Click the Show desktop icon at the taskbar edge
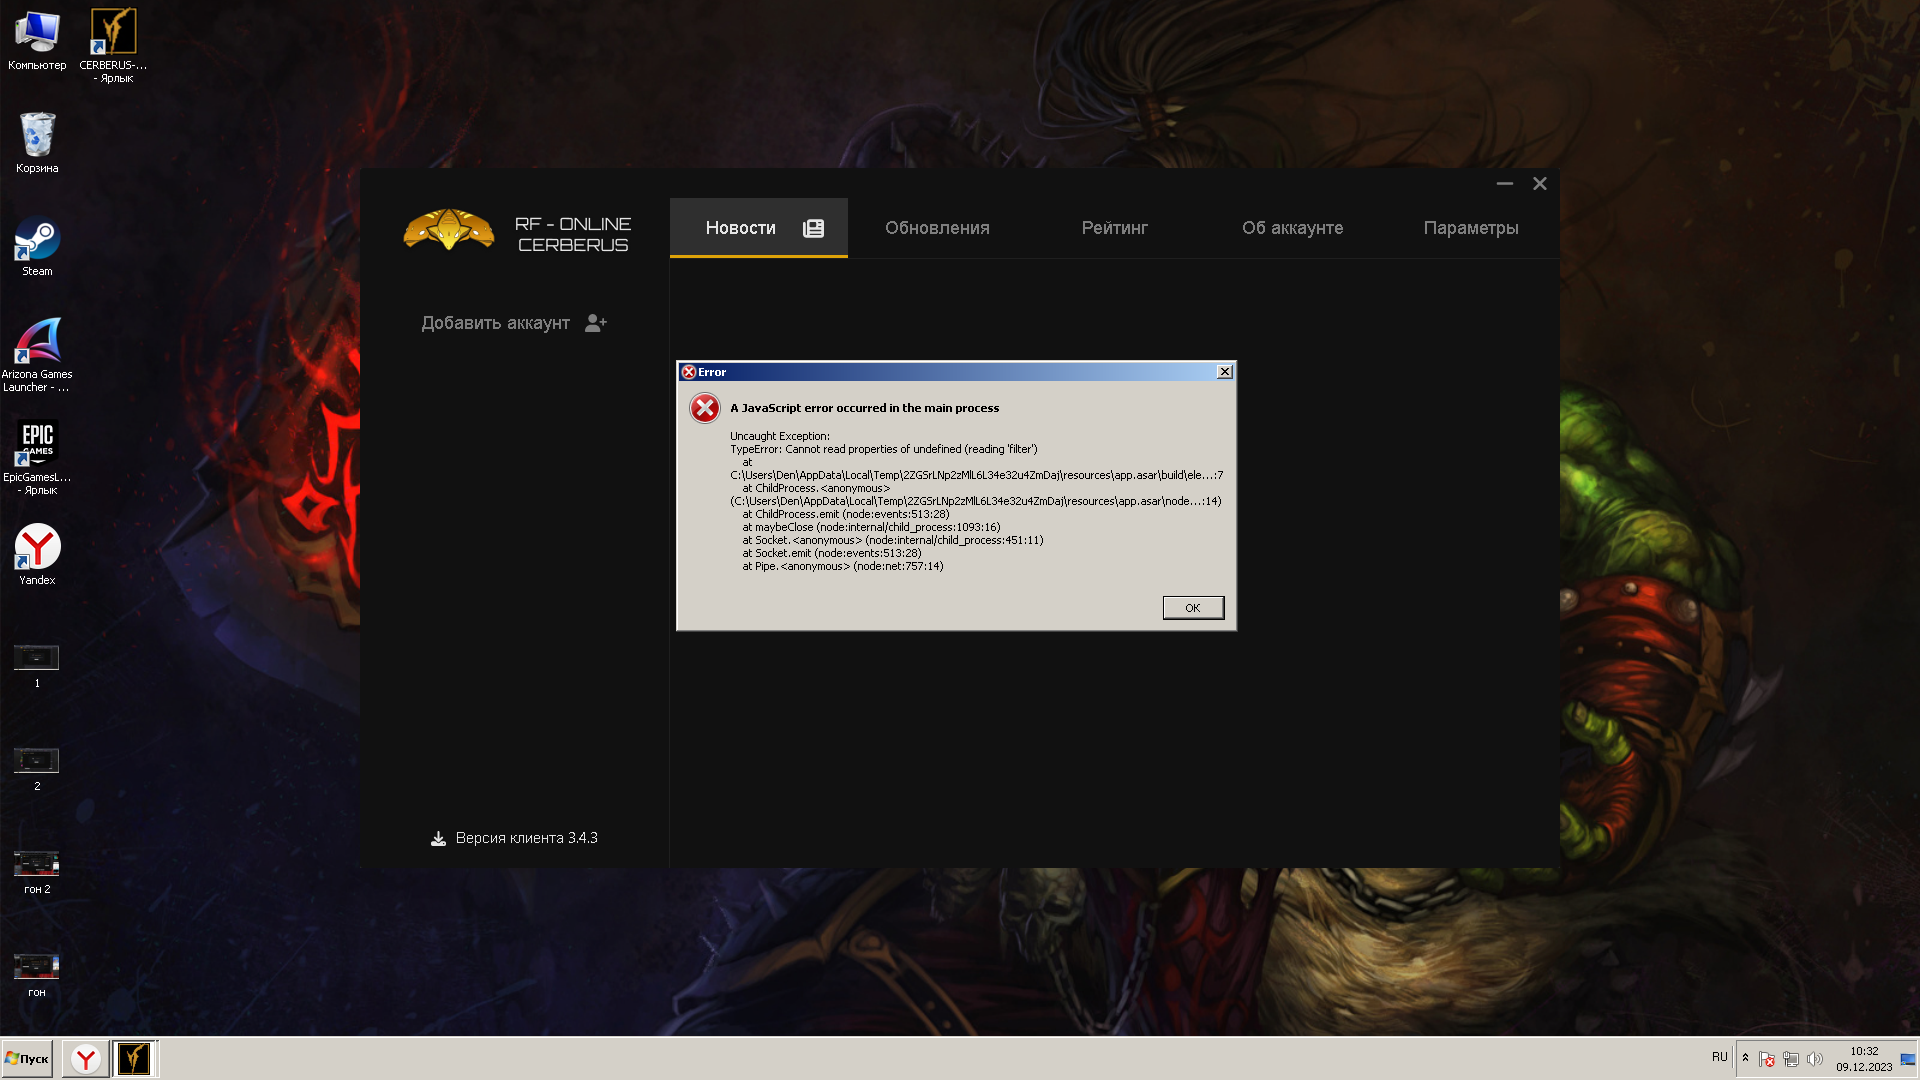Viewport: 1920px width, 1080px height. pyautogui.click(x=1908, y=1059)
